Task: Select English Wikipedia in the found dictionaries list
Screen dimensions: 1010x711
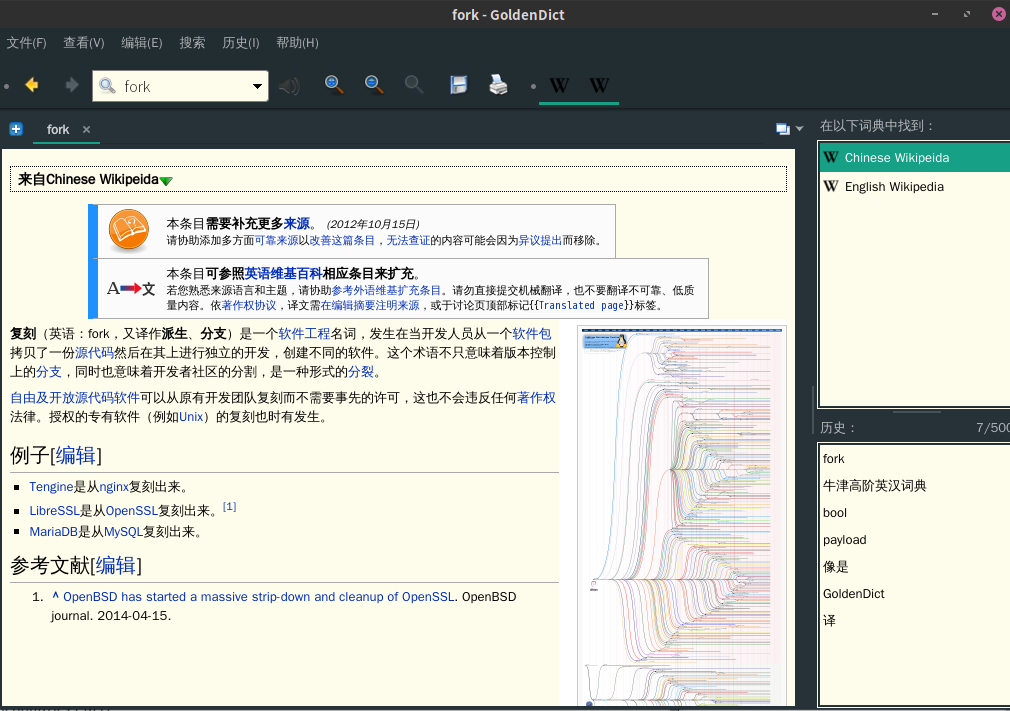Action: [894, 187]
